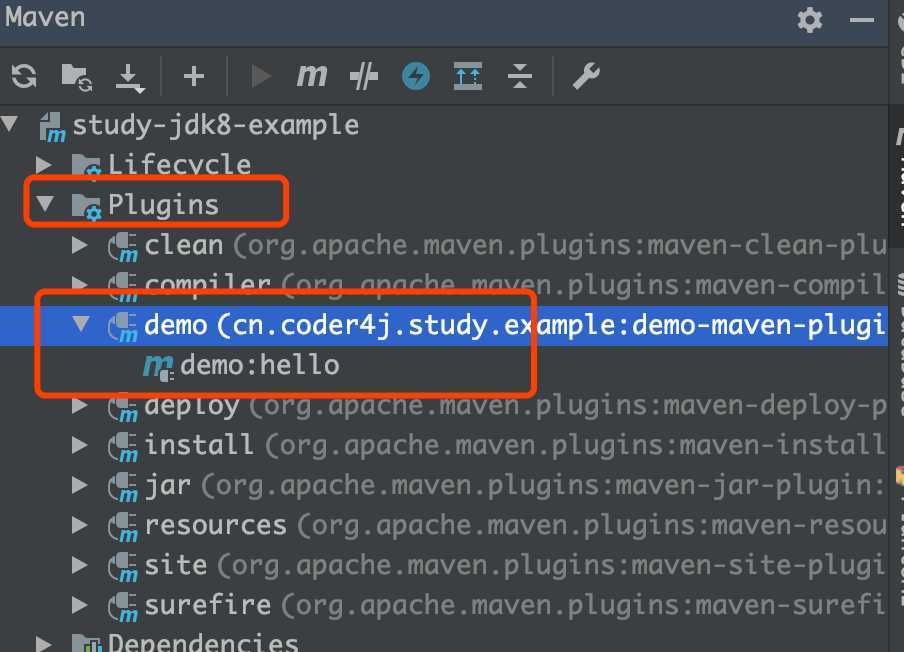Expand the resources plugin node
904x652 pixels.
click(x=80, y=525)
